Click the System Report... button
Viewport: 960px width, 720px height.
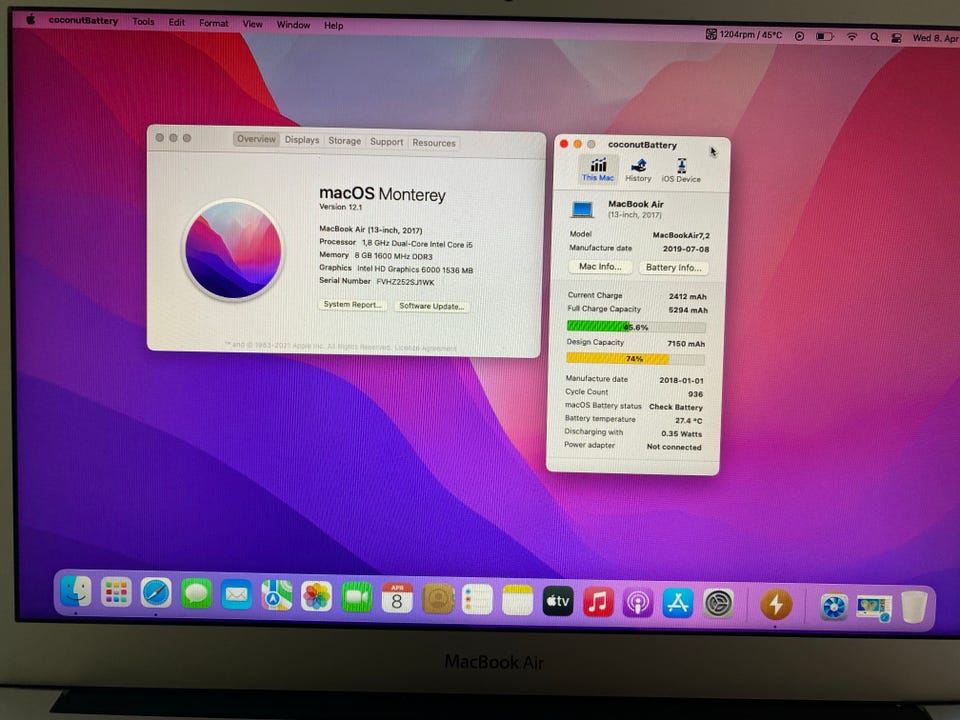[353, 304]
